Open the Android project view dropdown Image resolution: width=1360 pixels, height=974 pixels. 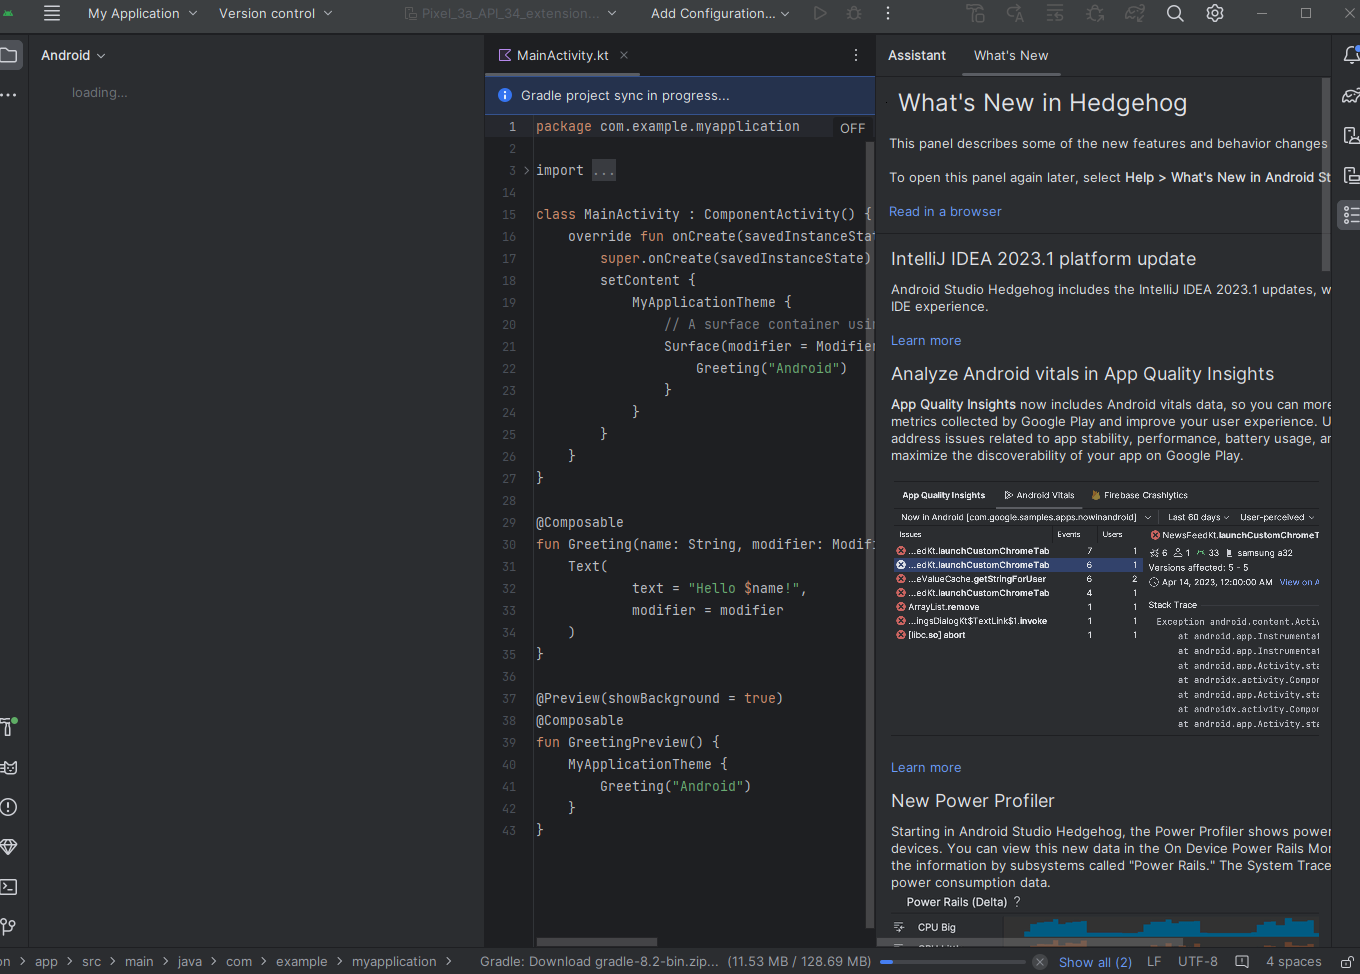[73, 55]
